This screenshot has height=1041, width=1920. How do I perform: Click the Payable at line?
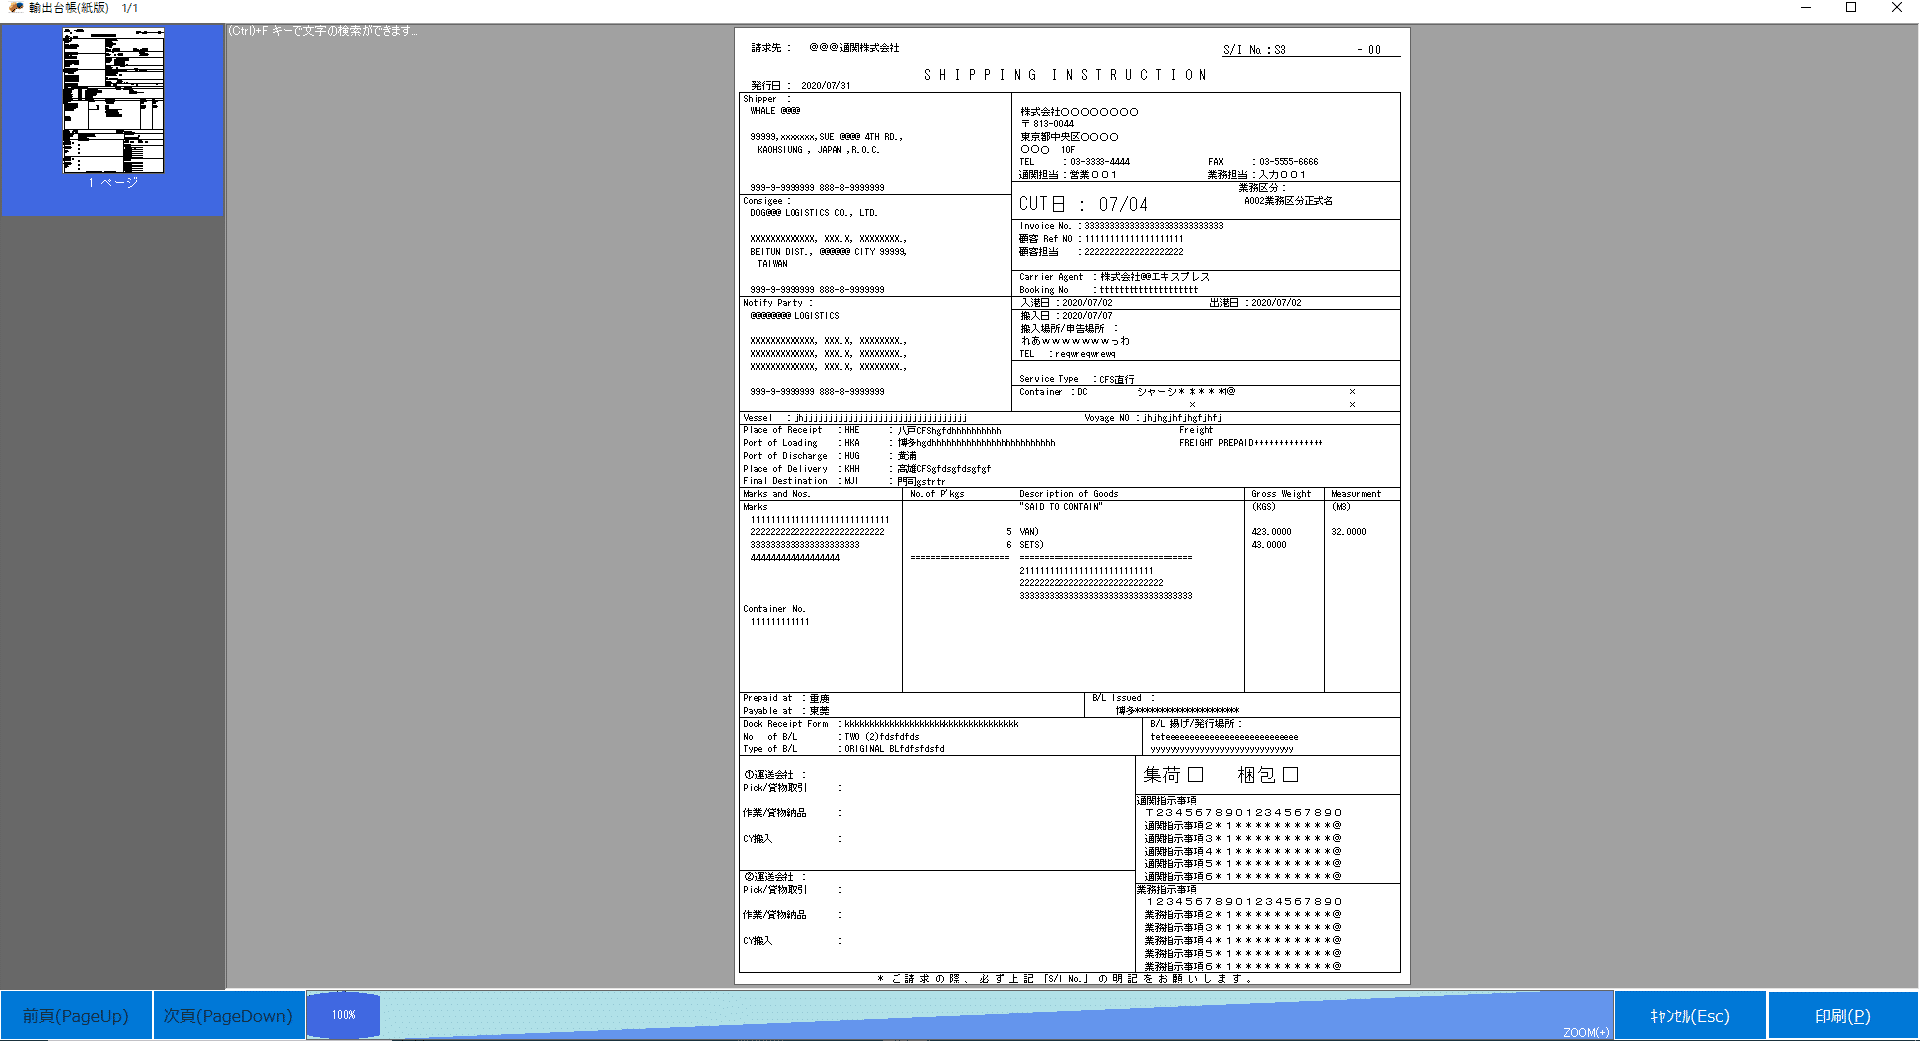click(786, 711)
